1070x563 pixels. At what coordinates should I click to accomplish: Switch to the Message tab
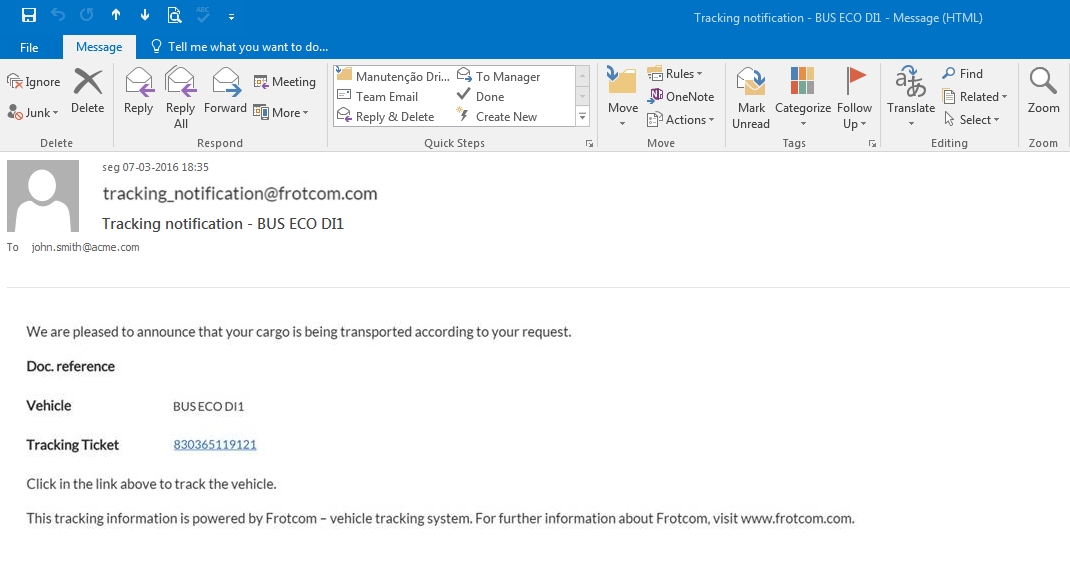coord(99,47)
